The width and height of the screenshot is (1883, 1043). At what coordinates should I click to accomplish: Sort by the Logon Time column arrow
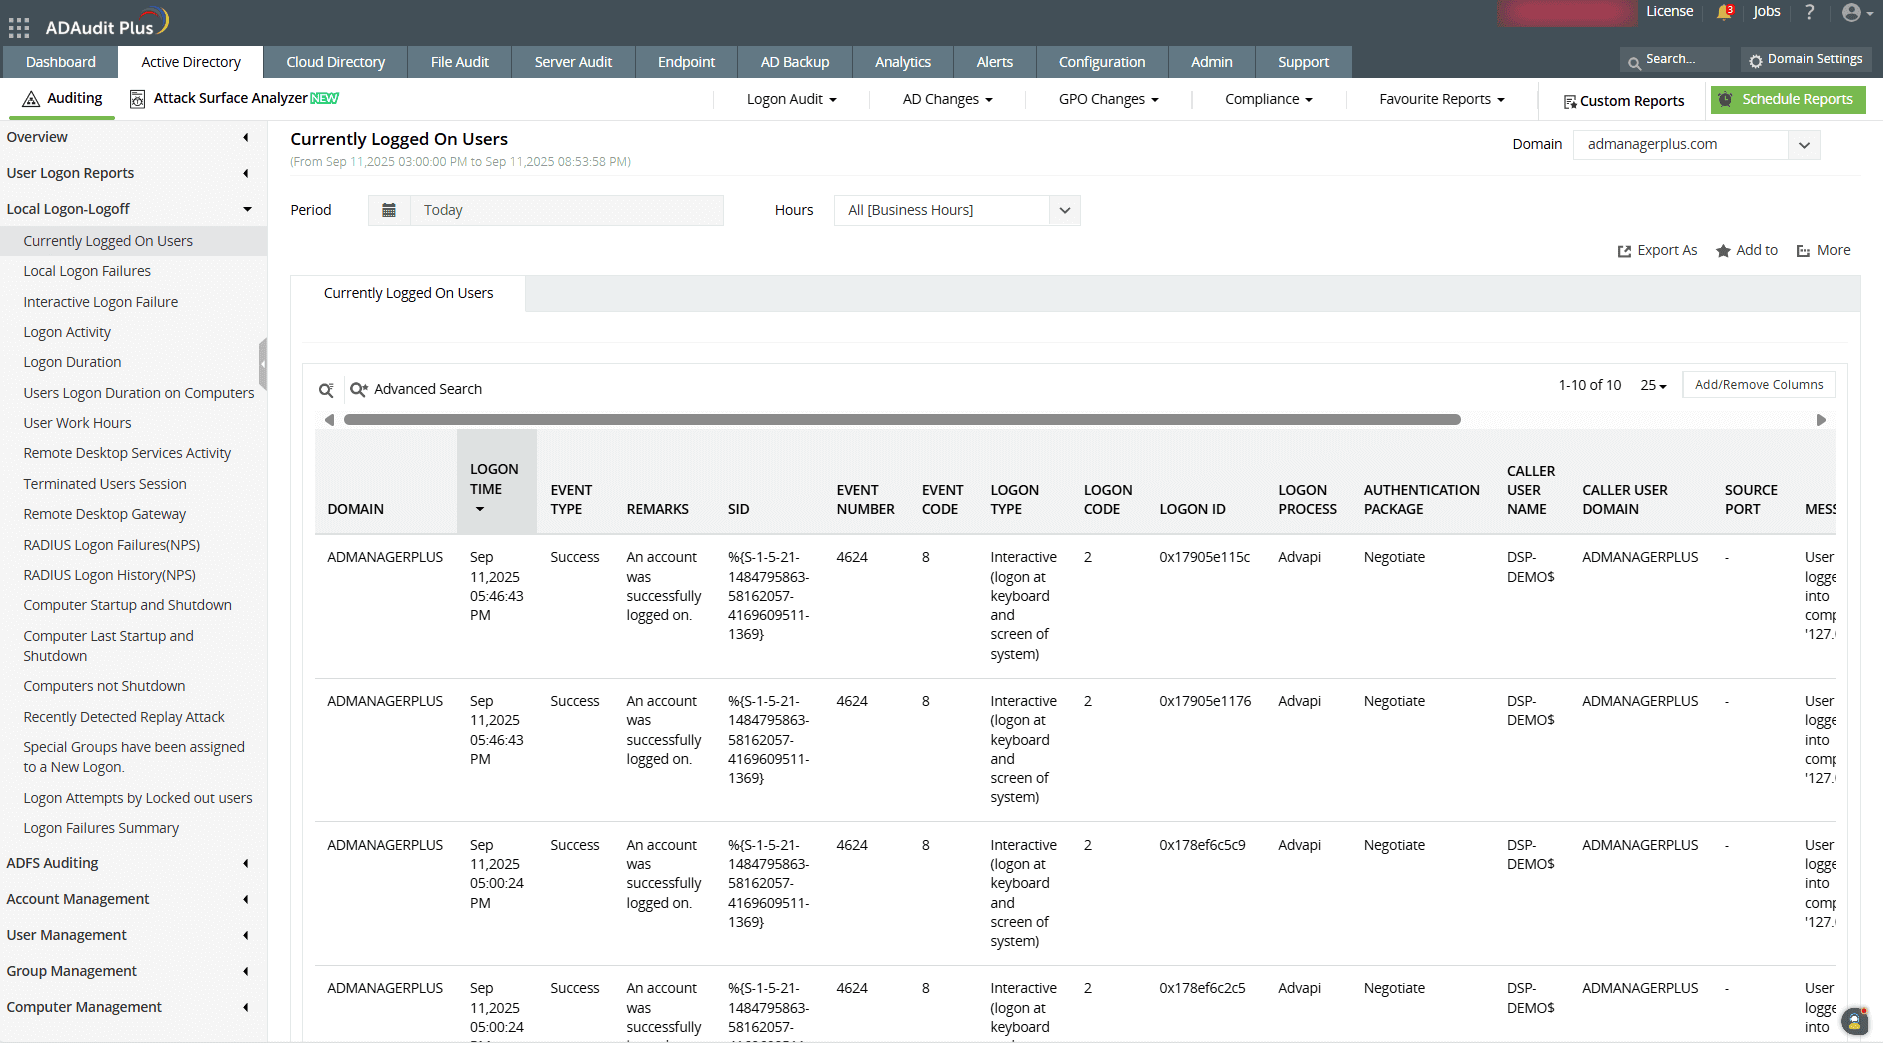[481, 509]
